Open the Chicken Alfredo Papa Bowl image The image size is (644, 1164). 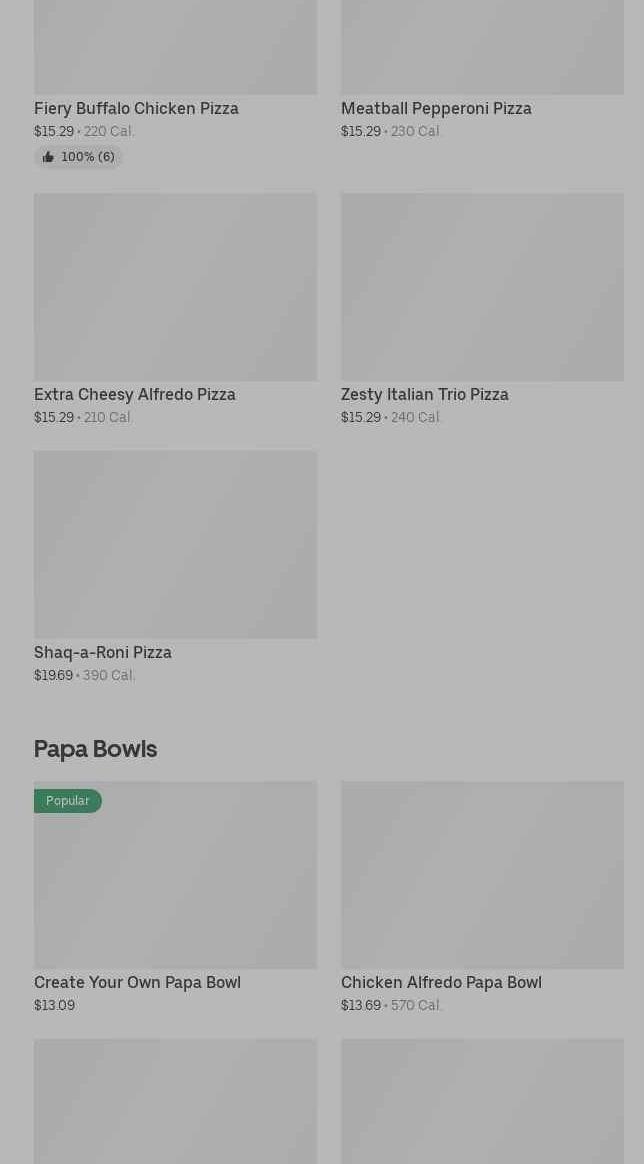point(482,874)
